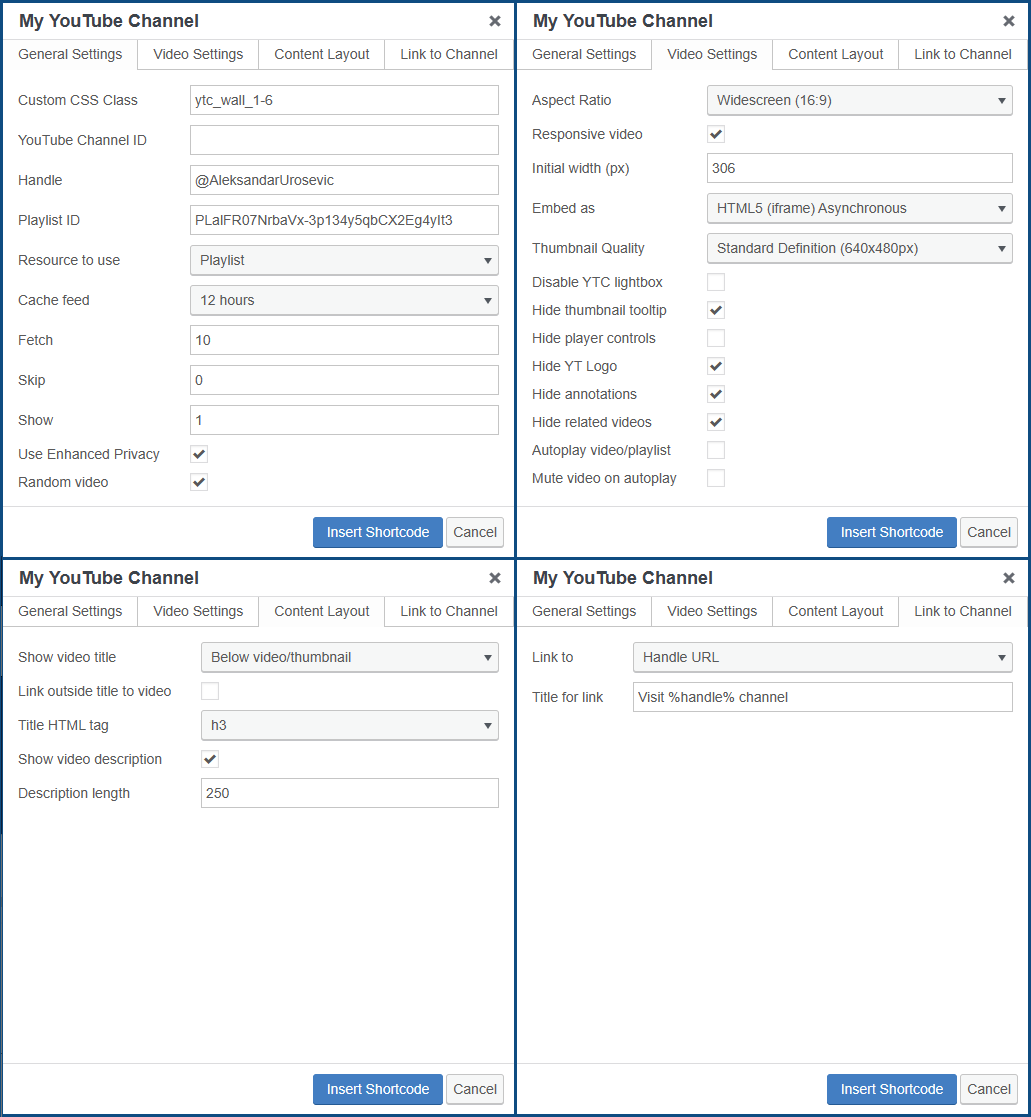
Task: Check Link outside title to video
Action: pyautogui.click(x=210, y=691)
